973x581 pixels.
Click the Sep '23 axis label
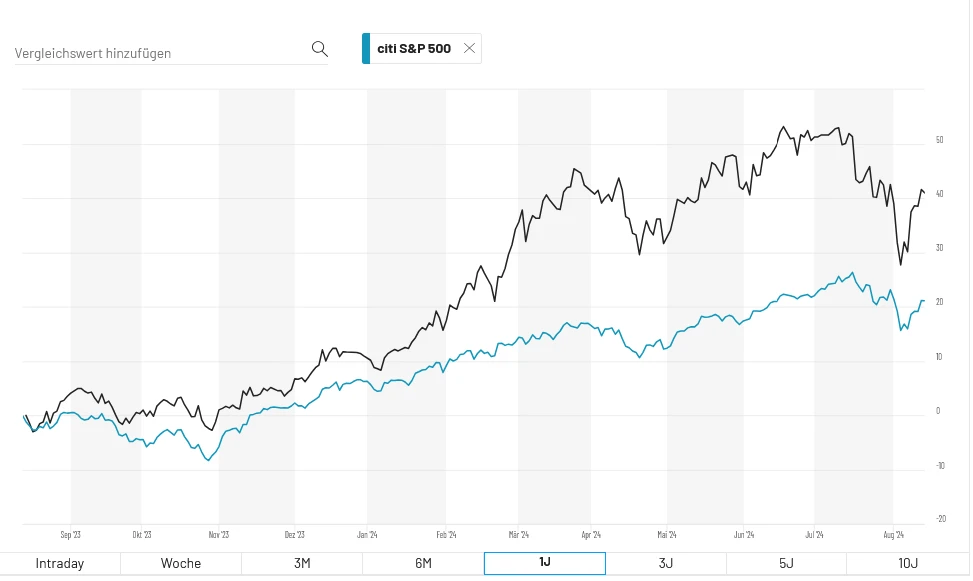click(70, 534)
